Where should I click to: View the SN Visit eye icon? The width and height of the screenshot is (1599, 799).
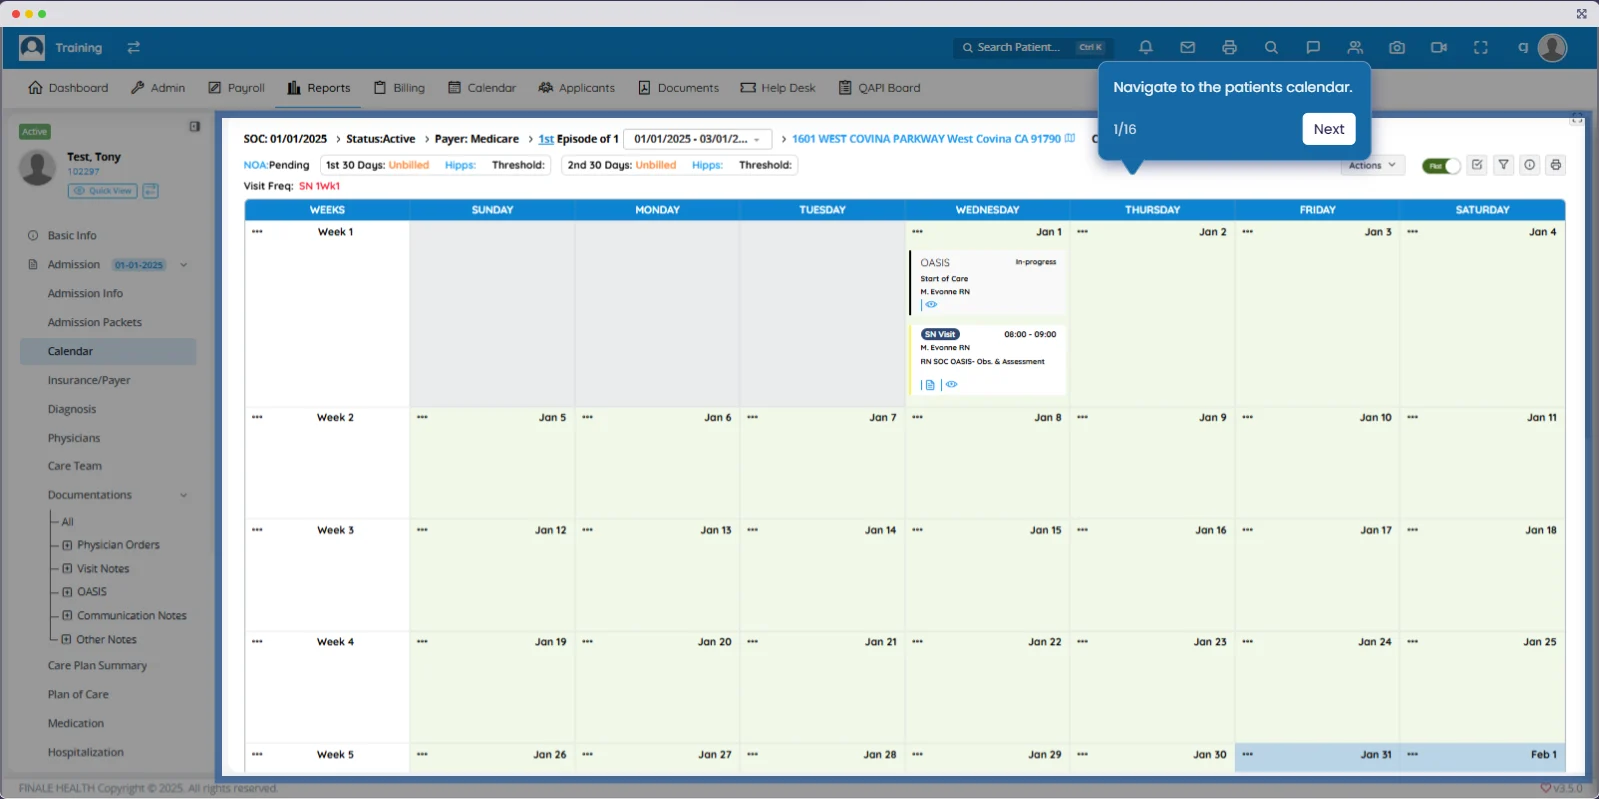(x=952, y=385)
